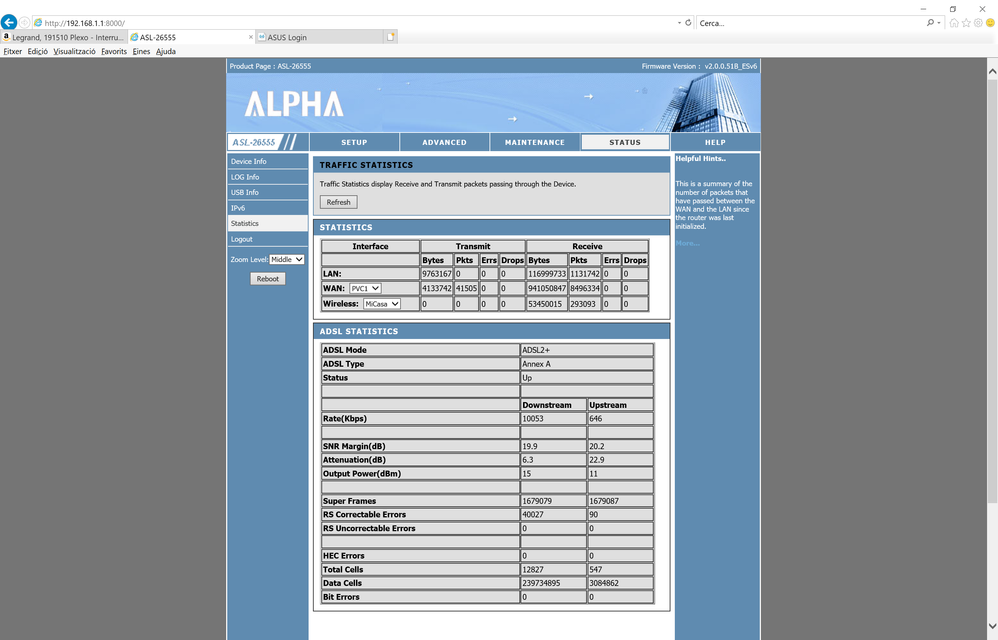Click the Refresh statistics button
Viewport: 998px width, 640px height.
338,202
